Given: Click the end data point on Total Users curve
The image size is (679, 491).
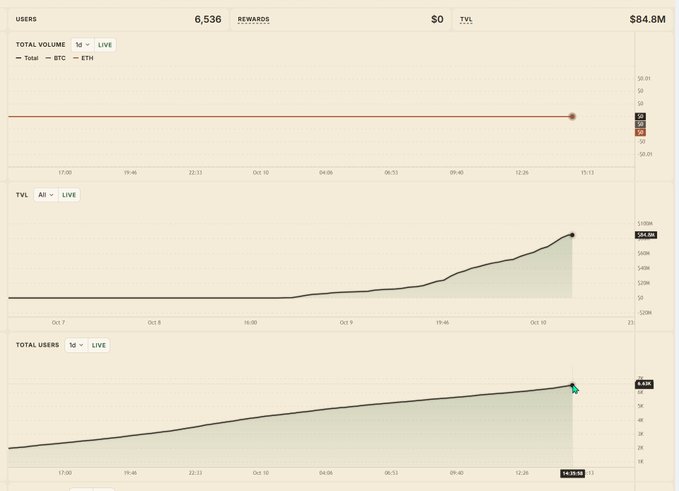Looking at the screenshot, I should click(572, 385).
